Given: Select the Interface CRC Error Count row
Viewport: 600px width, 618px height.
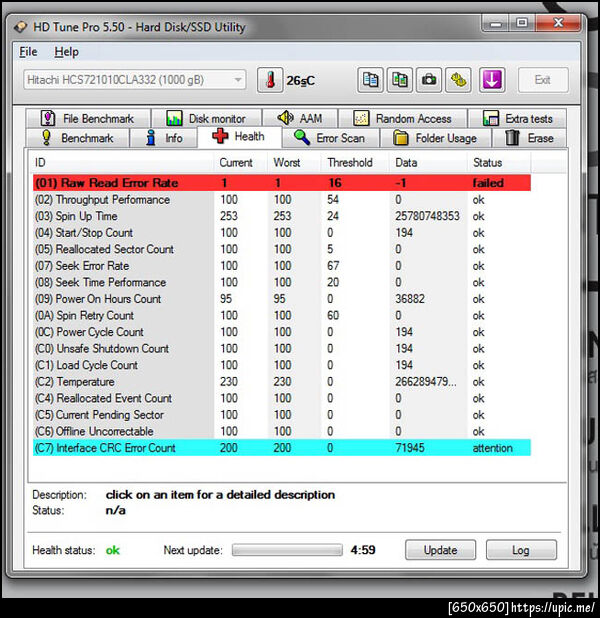Looking at the screenshot, I should [281, 448].
